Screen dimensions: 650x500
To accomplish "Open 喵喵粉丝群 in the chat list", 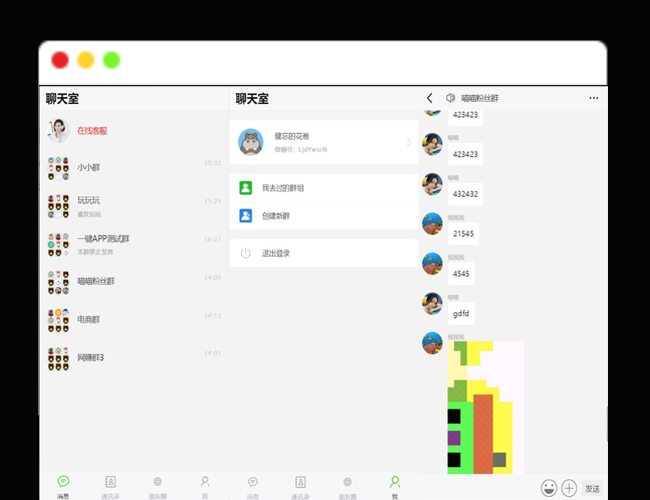I will pyautogui.click(x=134, y=282).
